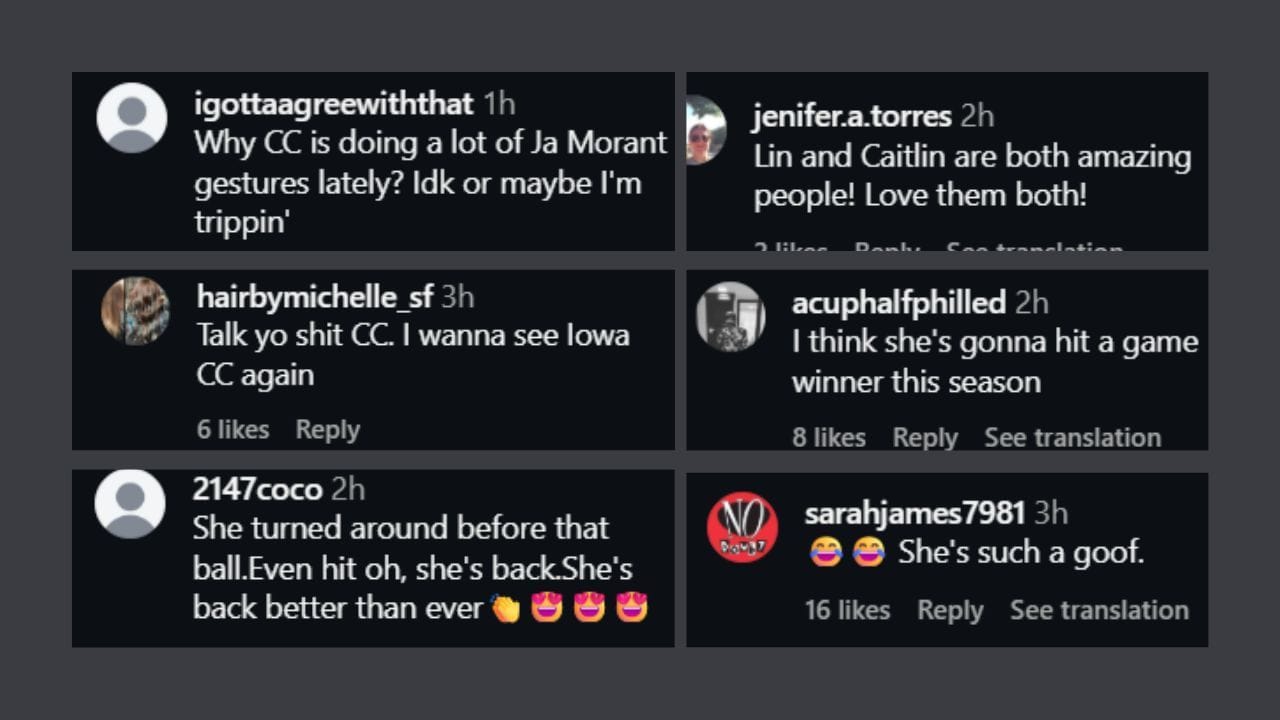The width and height of the screenshot is (1280, 720).
Task: View the 6 likes on hairbymichelle_sf's comment
Action: (233, 429)
